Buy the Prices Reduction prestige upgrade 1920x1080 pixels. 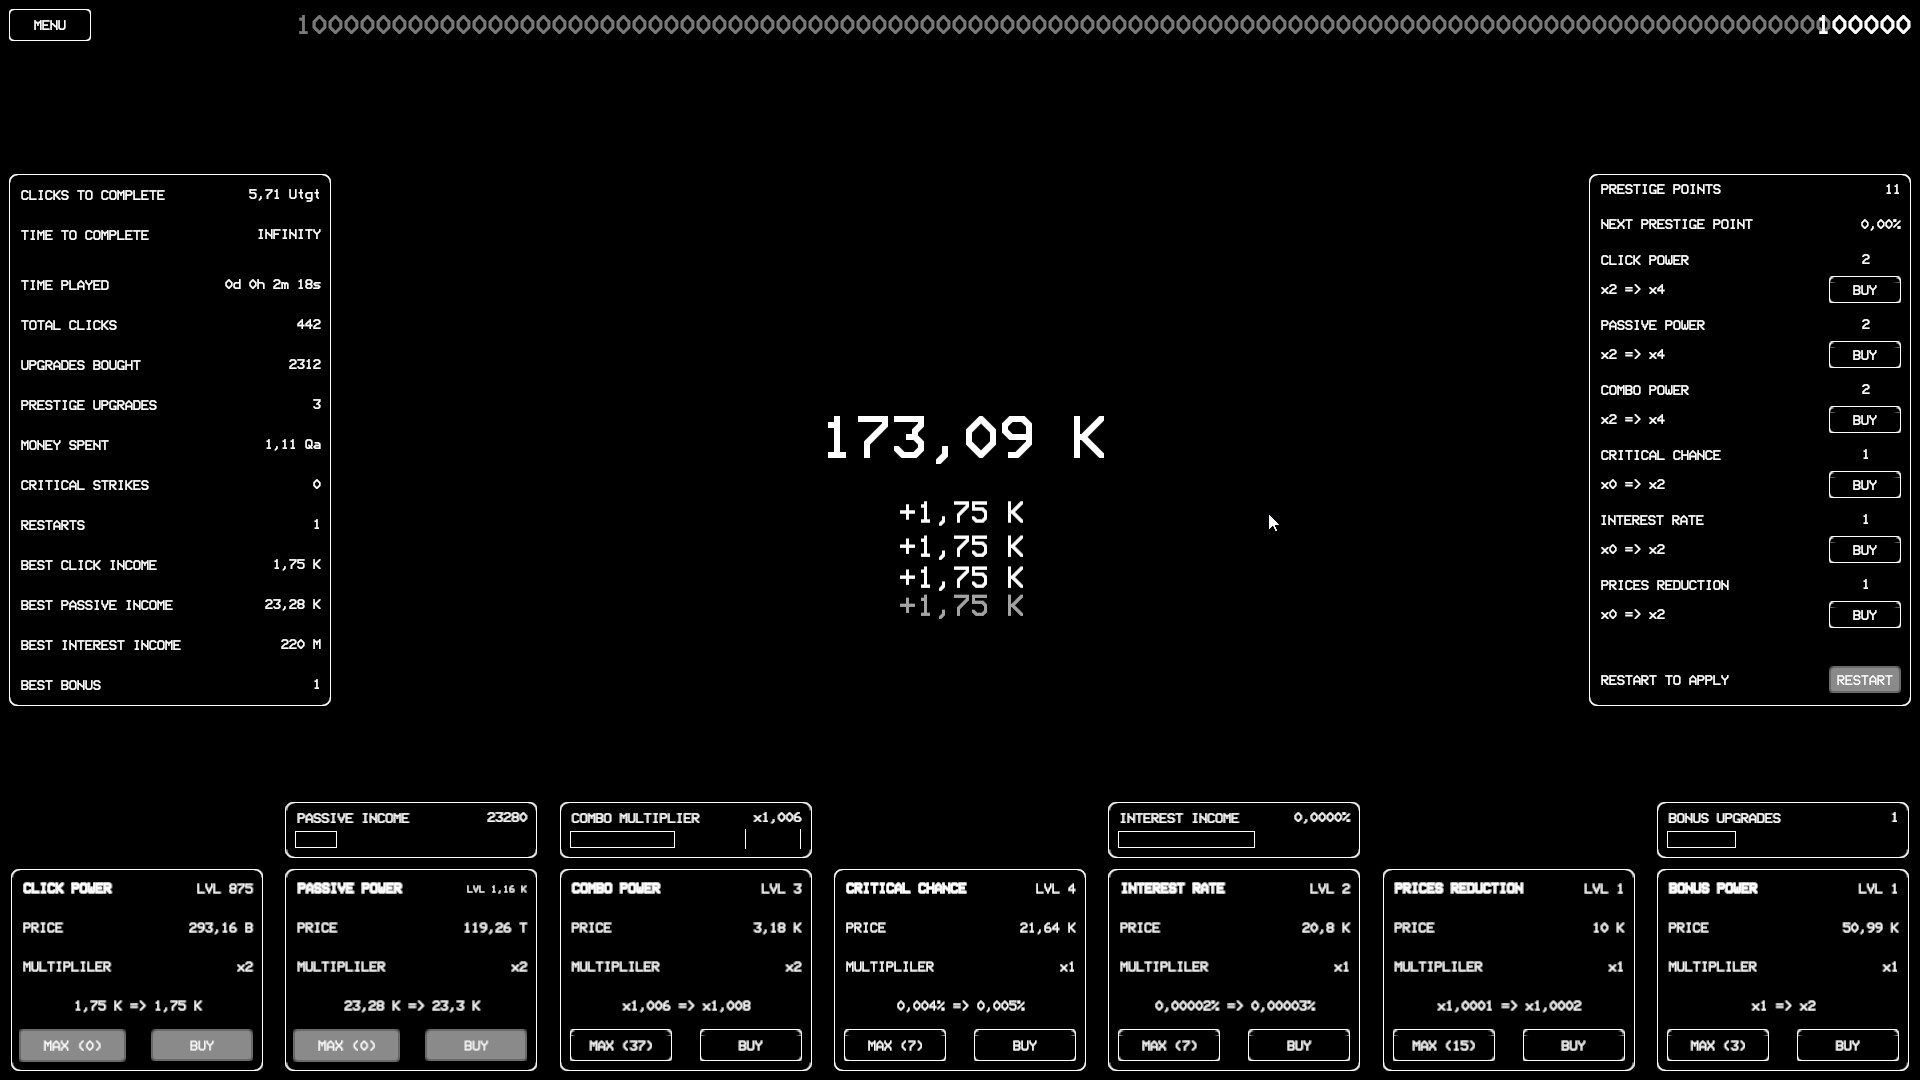pyautogui.click(x=1864, y=614)
